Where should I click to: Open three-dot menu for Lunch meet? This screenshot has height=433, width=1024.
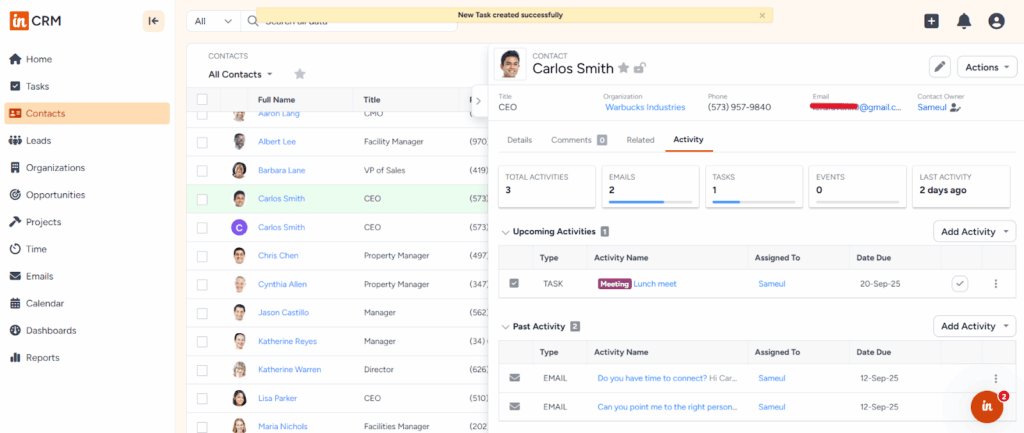tap(995, 284)
